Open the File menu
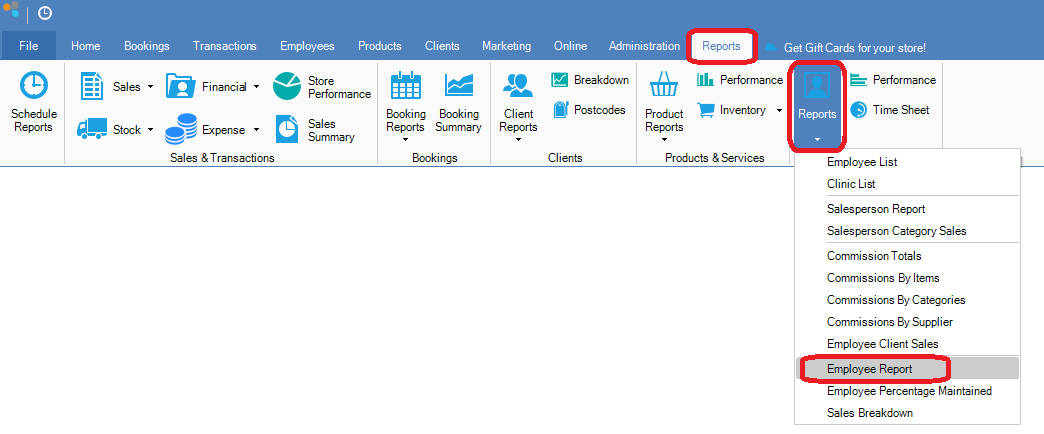 coord(28,46)
